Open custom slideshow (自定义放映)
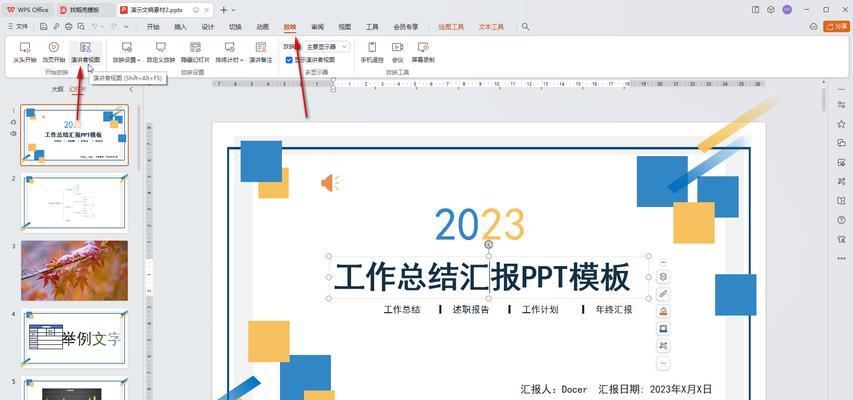The height and width of the screenshot is (400, 853). 160,52
